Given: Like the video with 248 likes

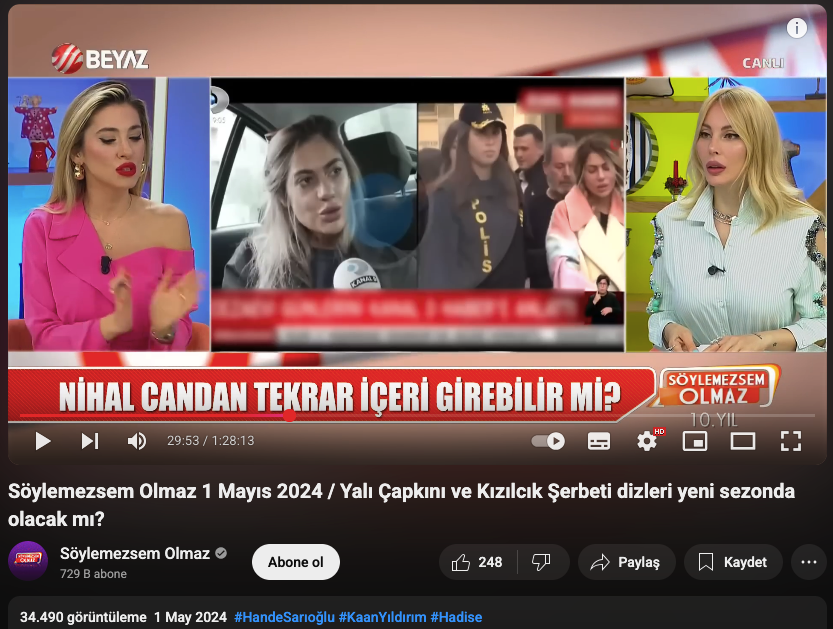Looking at the screenshot, I should [478, 562].
